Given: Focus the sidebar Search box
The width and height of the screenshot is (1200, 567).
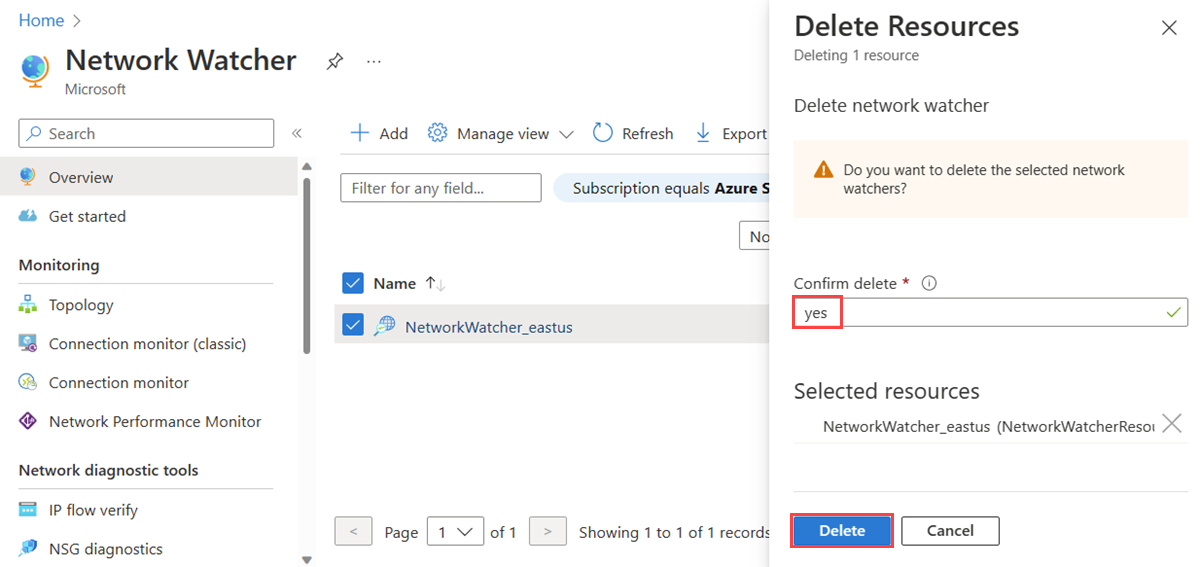Looking at the screenshot, I should [x=146, y=133].
